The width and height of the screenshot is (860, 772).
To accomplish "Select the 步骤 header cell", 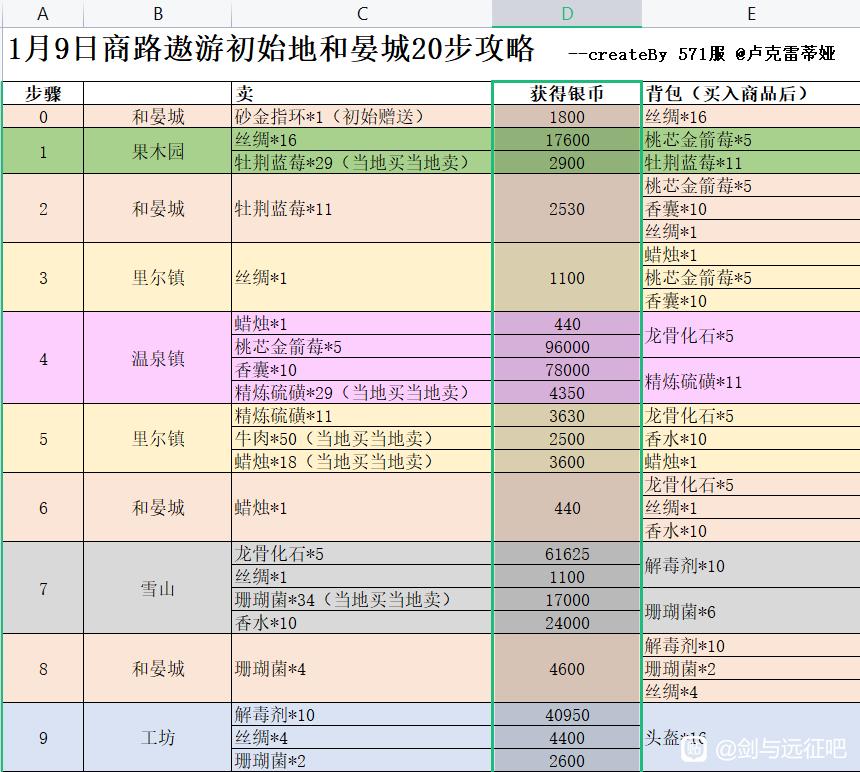I will [42, 93].
